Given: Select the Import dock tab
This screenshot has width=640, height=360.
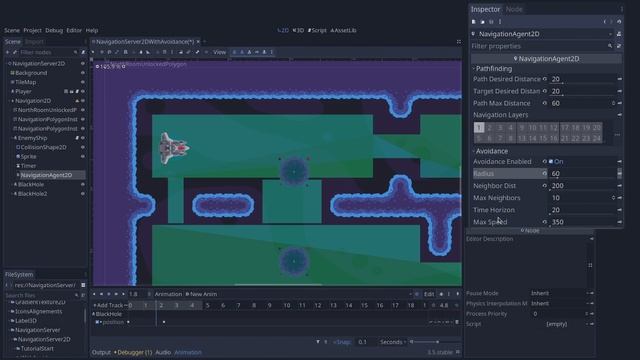Looking at the screenshot, I should (x=34, y=42).
